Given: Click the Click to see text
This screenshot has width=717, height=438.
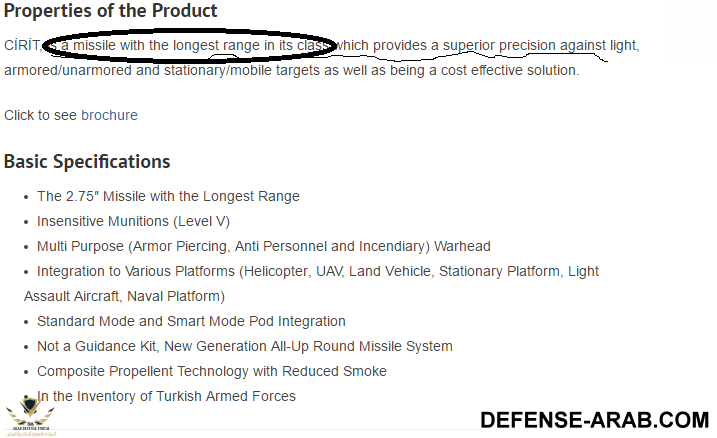Looking at the screenshot, I should pyautogui.click(x=40, y=115).
